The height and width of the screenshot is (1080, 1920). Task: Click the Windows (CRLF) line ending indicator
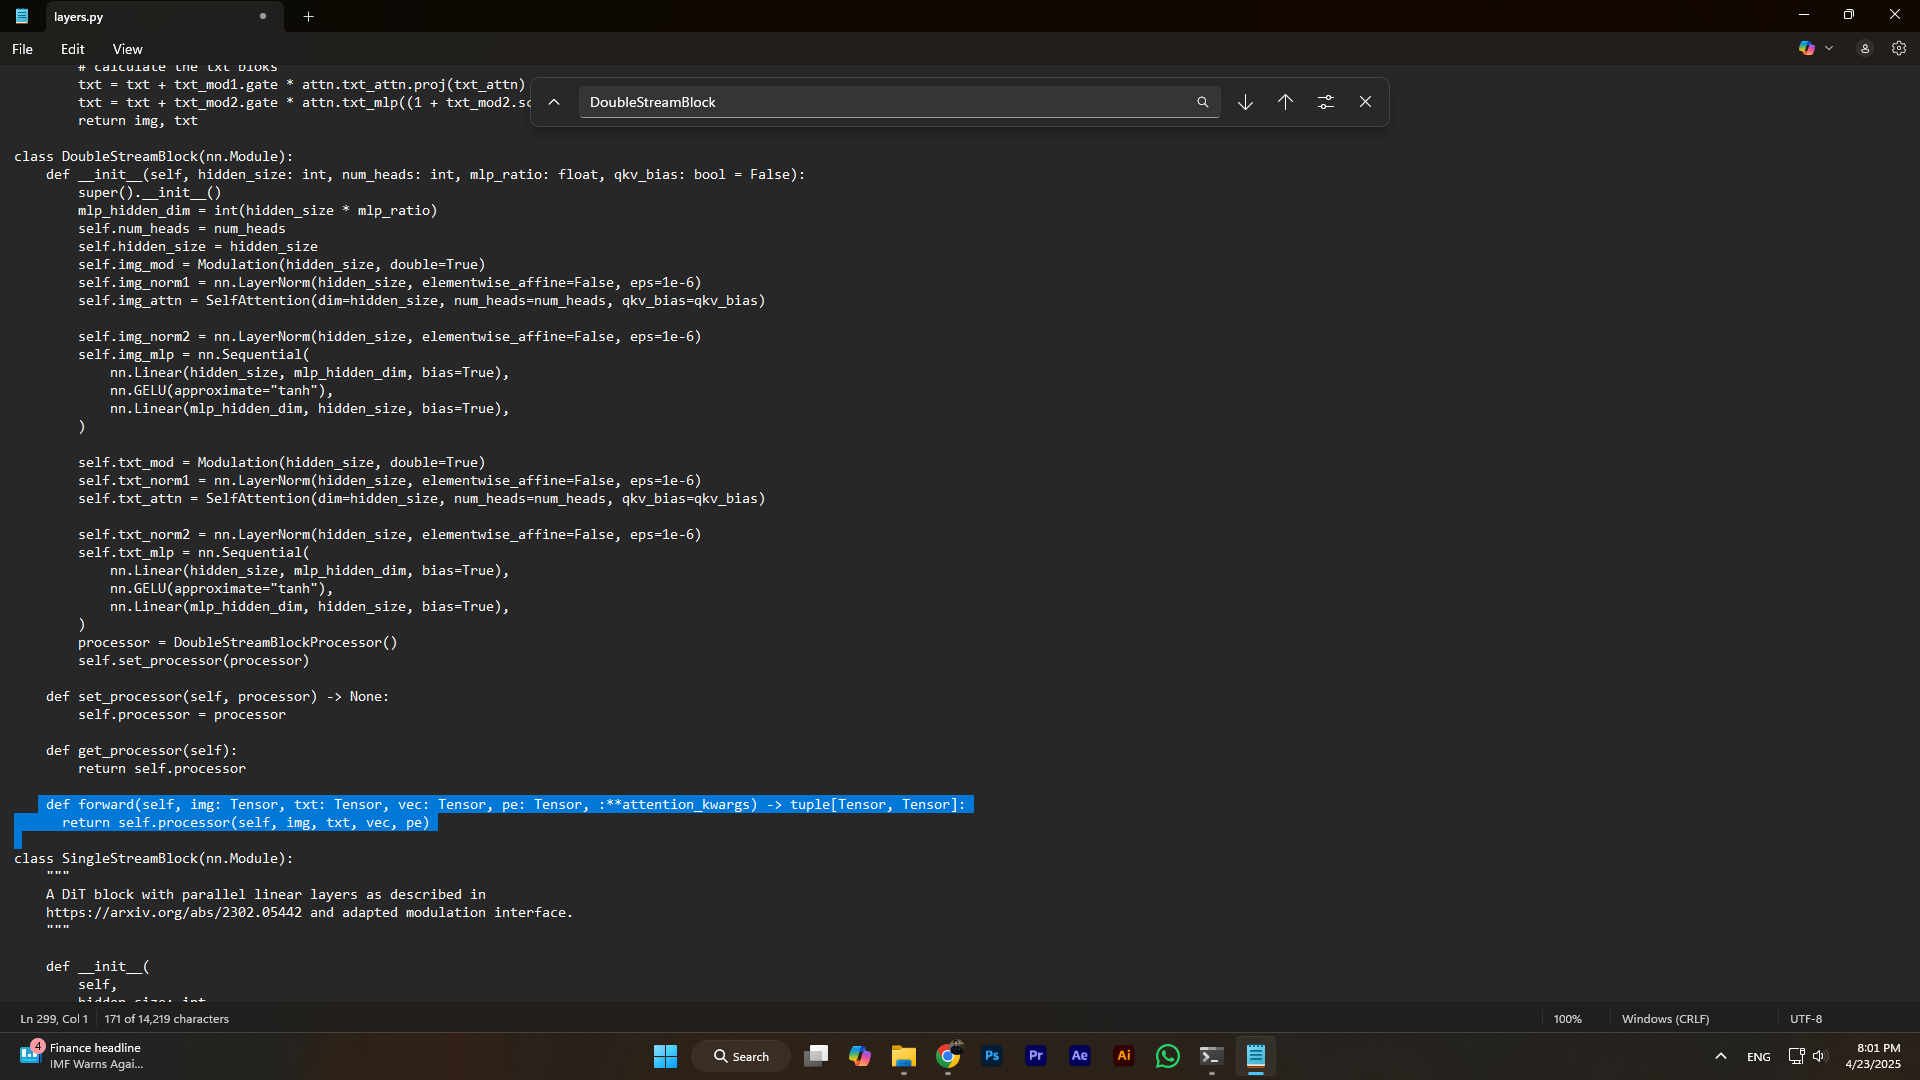(x=1665, y=1019)
